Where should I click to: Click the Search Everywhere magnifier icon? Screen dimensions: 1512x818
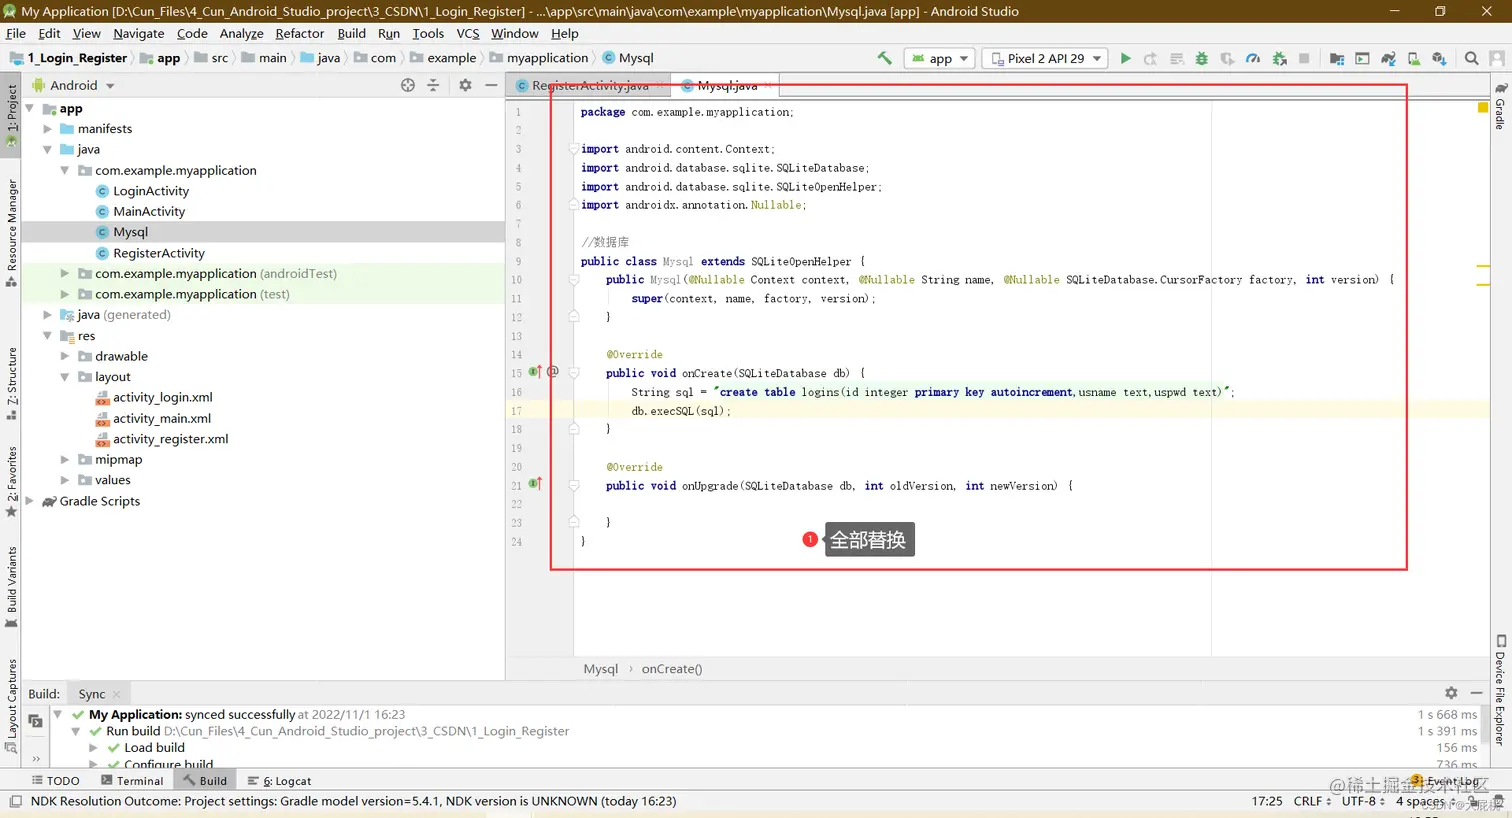[x=1471, y=58]
